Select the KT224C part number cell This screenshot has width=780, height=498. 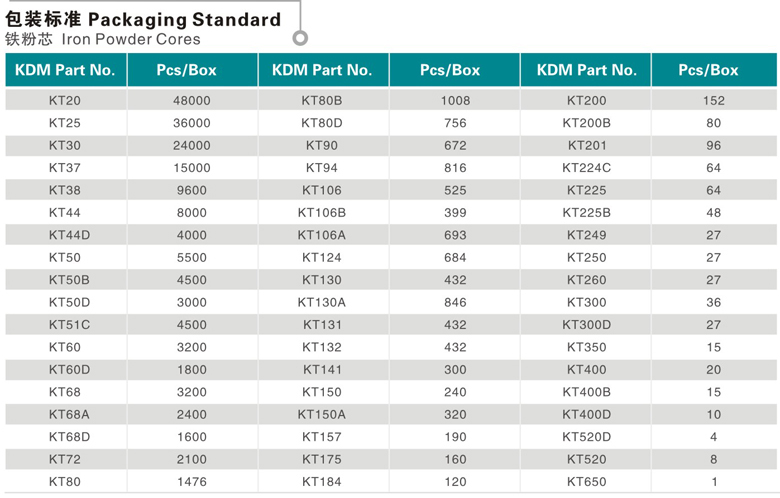point(586,168)
